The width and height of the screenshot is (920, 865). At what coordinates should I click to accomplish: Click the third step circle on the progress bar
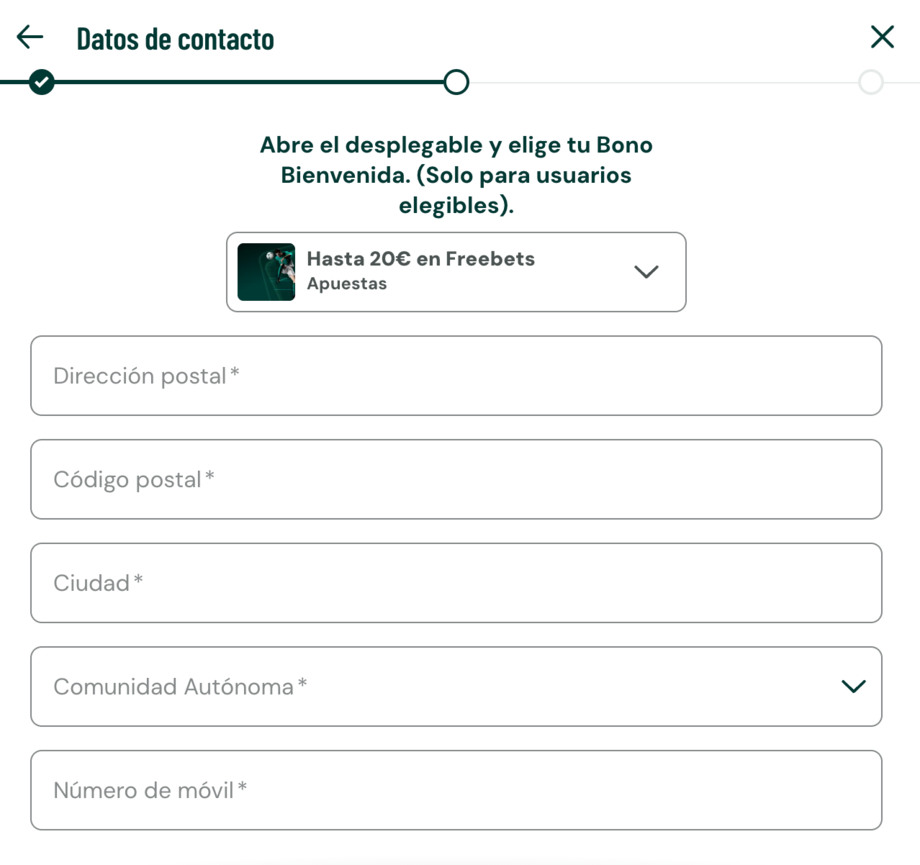pos(872,82)
